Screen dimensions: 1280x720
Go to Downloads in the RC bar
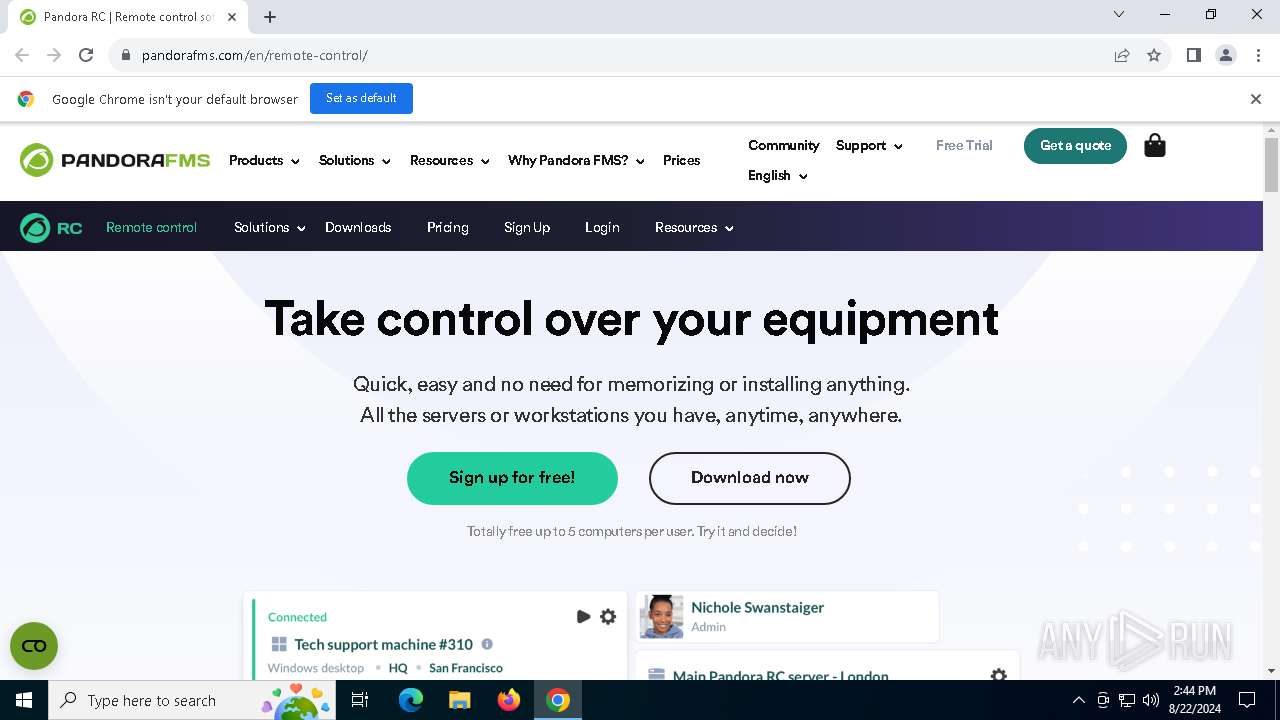click(358, 228)
